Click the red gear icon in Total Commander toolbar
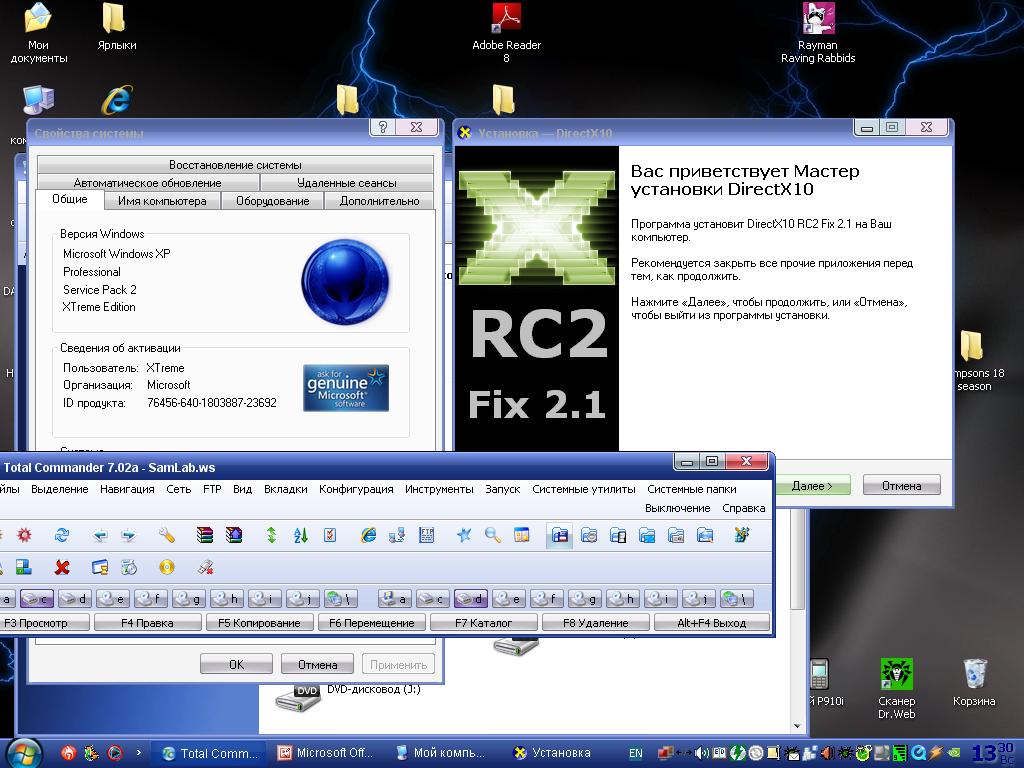Viewport: 1024px width, 768px height. coord(24,536)
